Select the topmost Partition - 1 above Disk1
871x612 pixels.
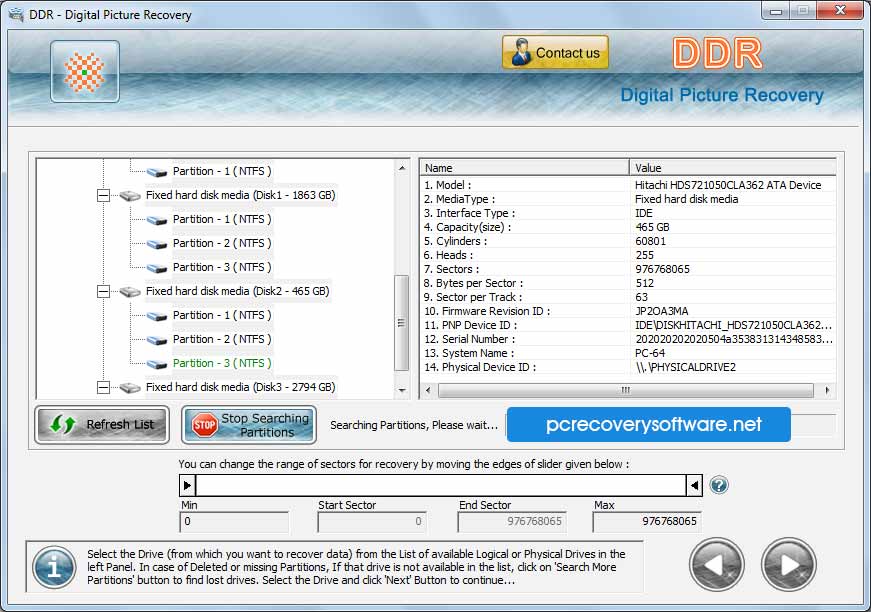(222, 172)
